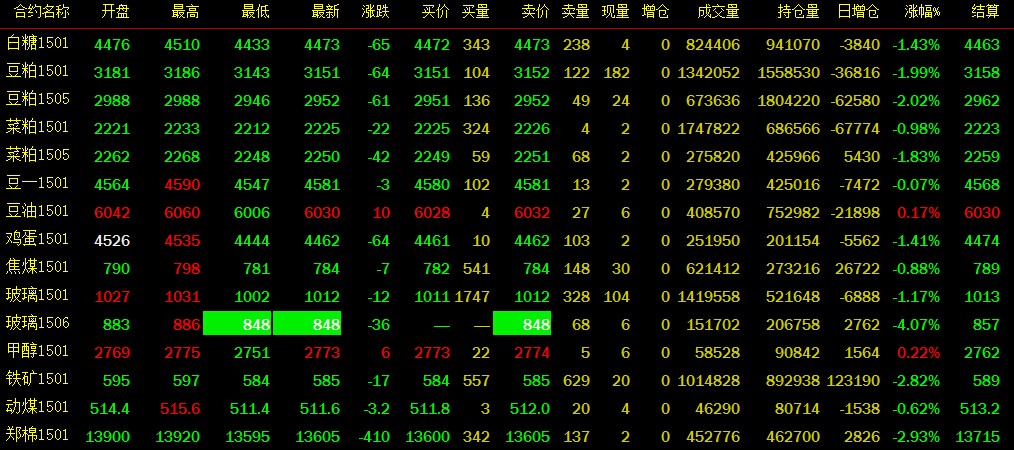Click the 买价 column header
The image size is (1014, 450).
pos(435,12)
